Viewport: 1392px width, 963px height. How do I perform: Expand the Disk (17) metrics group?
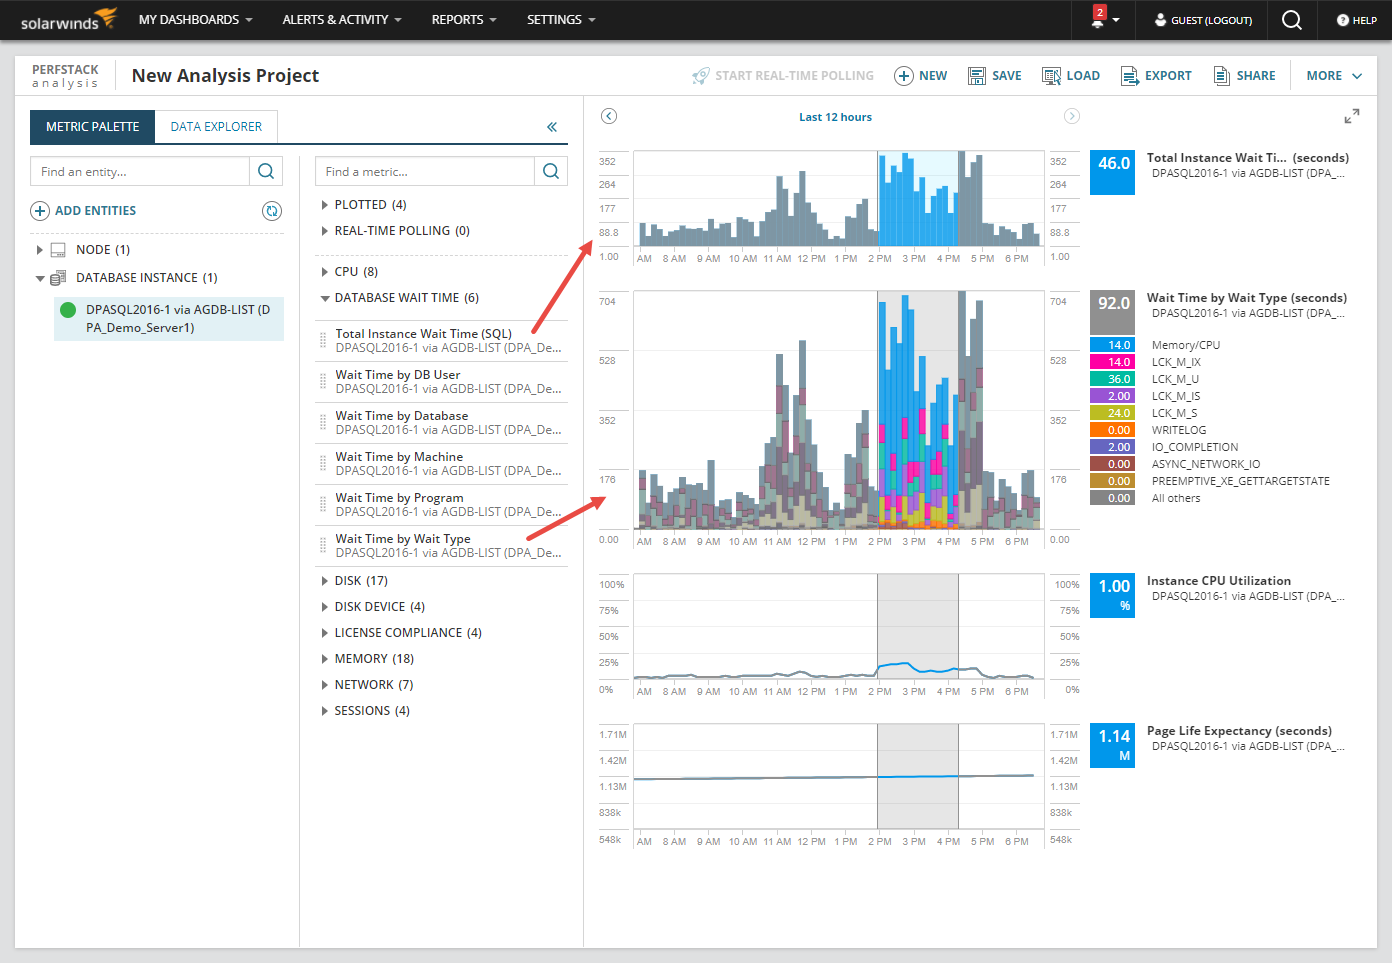[324, 581]
